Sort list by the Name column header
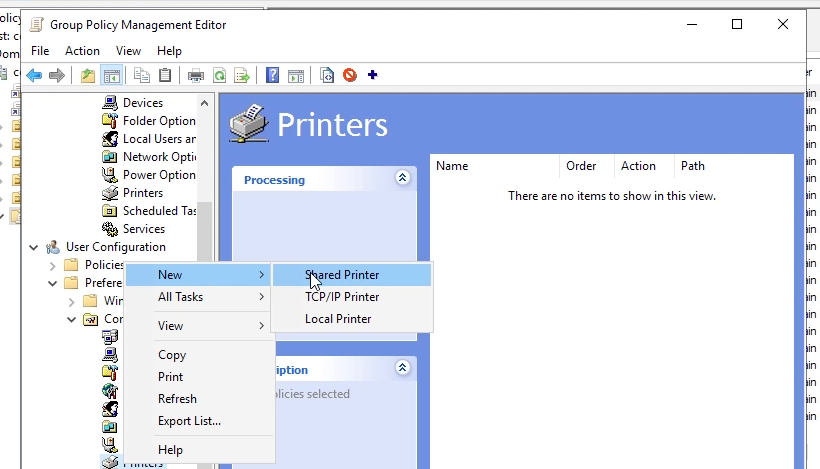Viewport: 820px width, 469px height. point(453,166)
